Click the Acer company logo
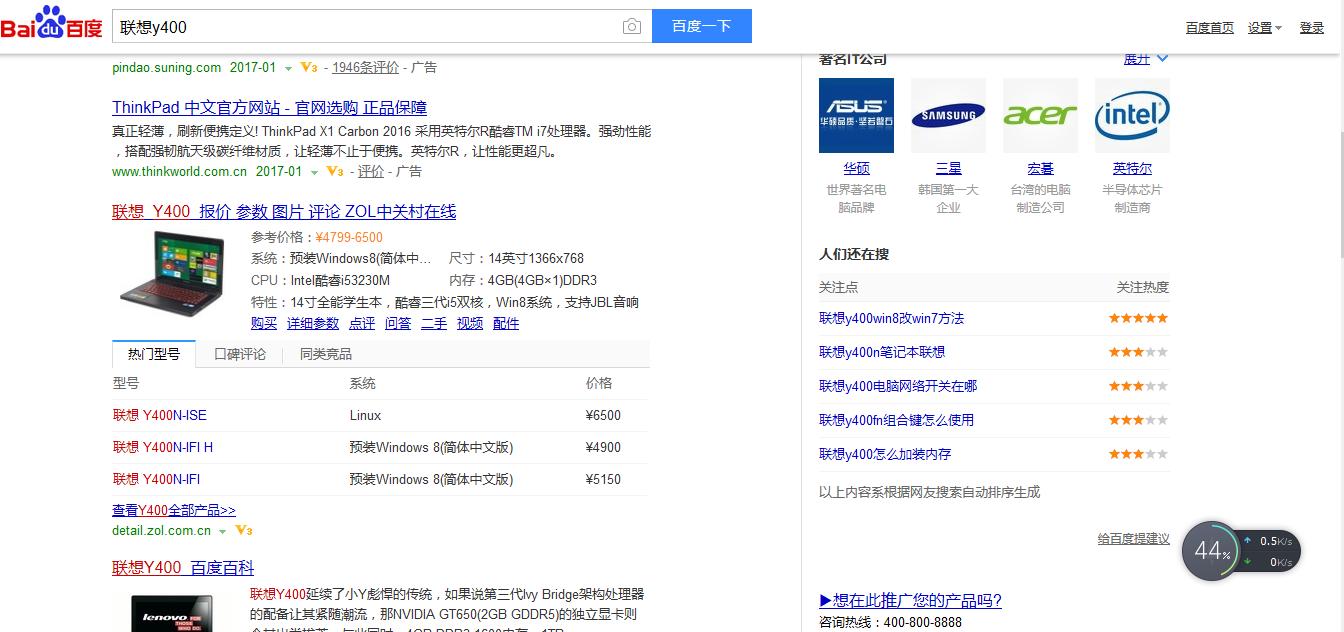Viewport: 1344px width, 632px height. click(1040, 115)
